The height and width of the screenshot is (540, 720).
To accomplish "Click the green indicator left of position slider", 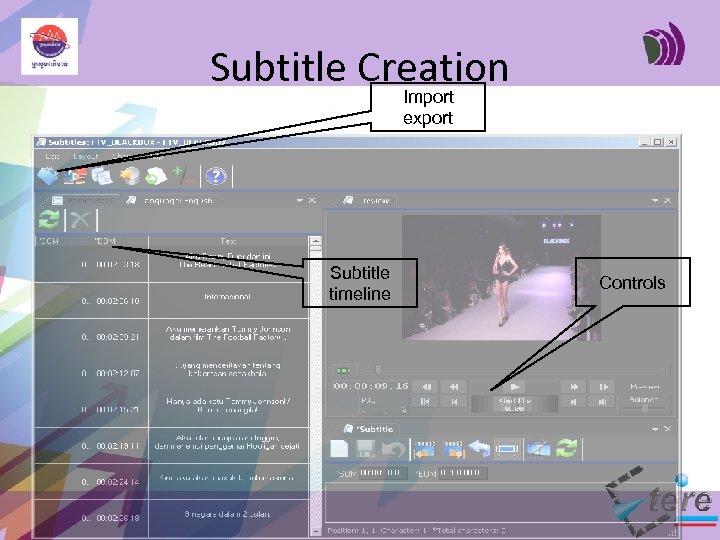I will pyautogui.click(x=343, y=370).
